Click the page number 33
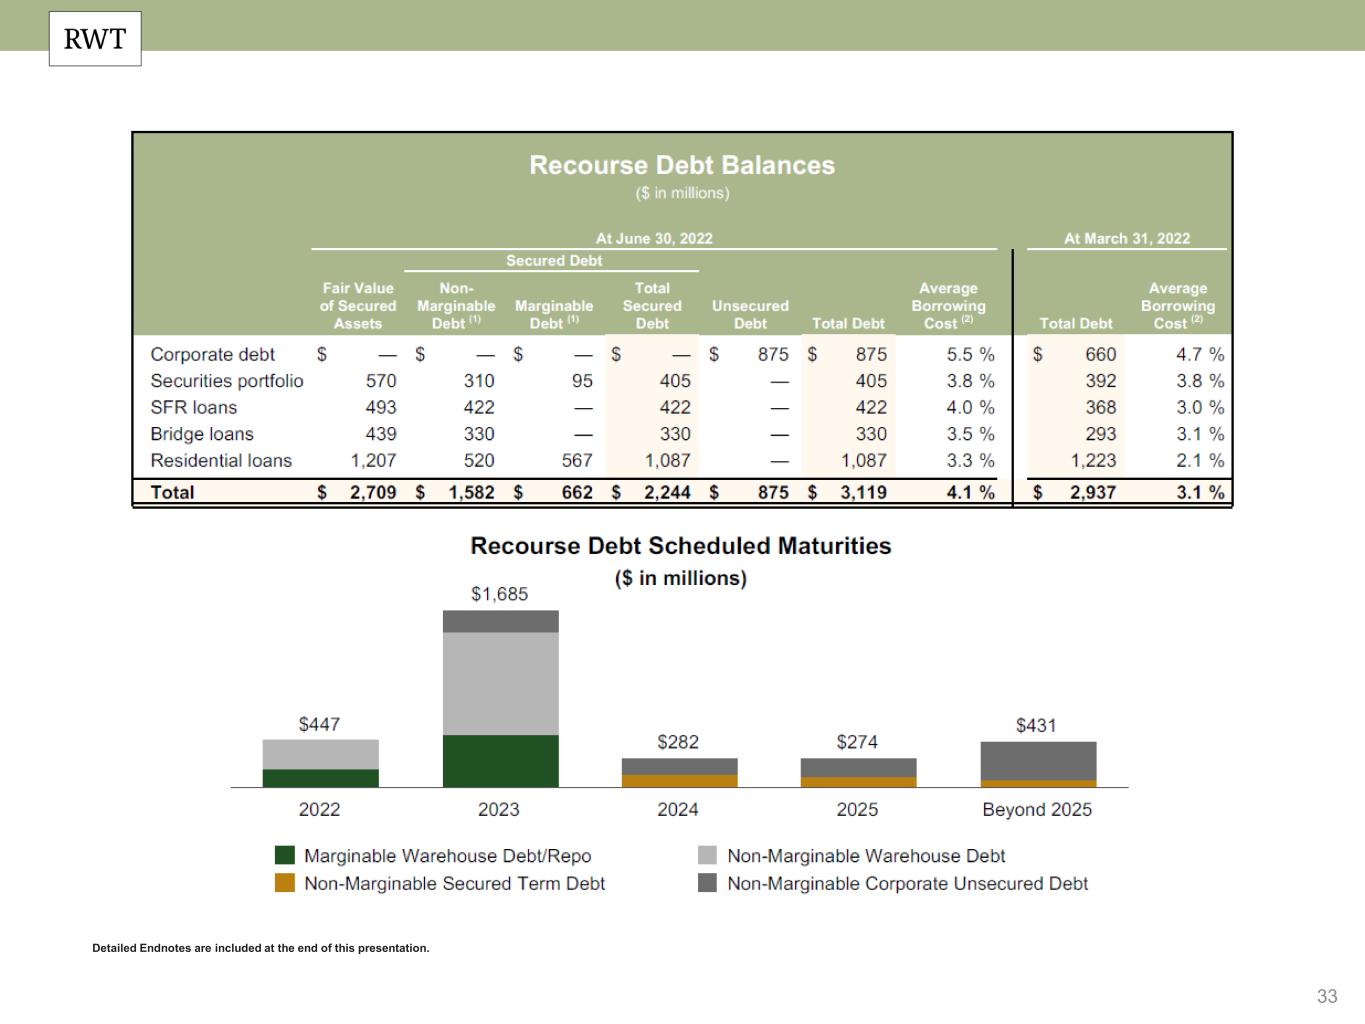 (x=1327, y=996)
